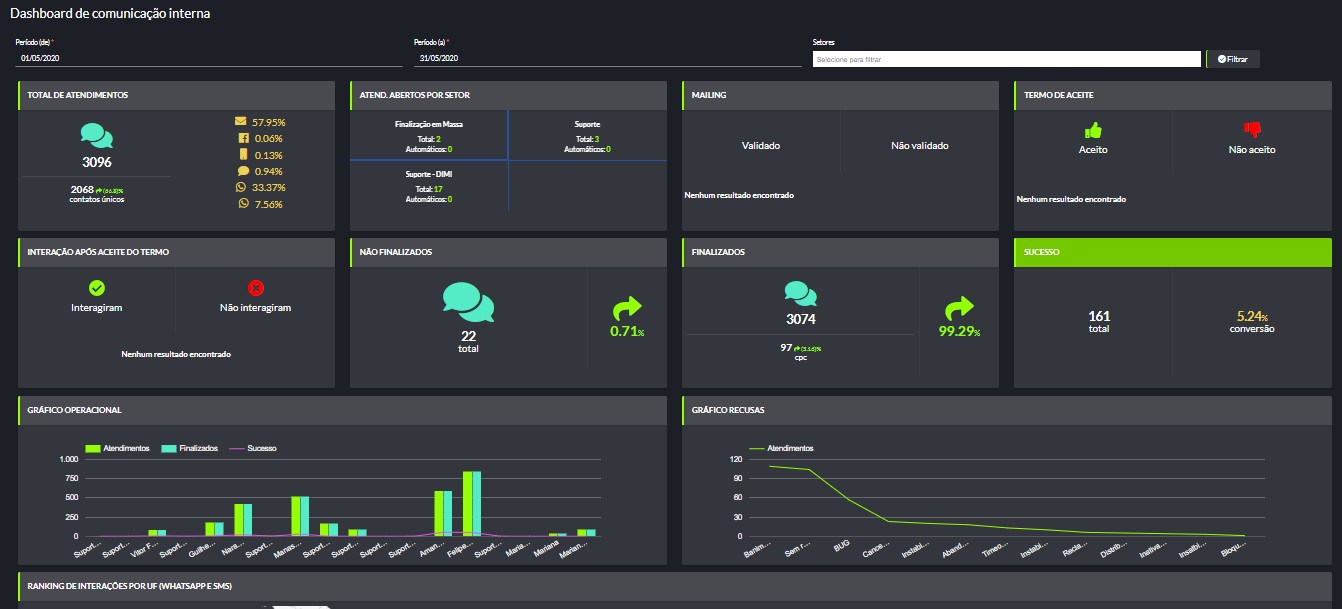The width and height of the screenshot is (1342, 609).
Task: Click the 99.29% value
Action: point(959,331)
